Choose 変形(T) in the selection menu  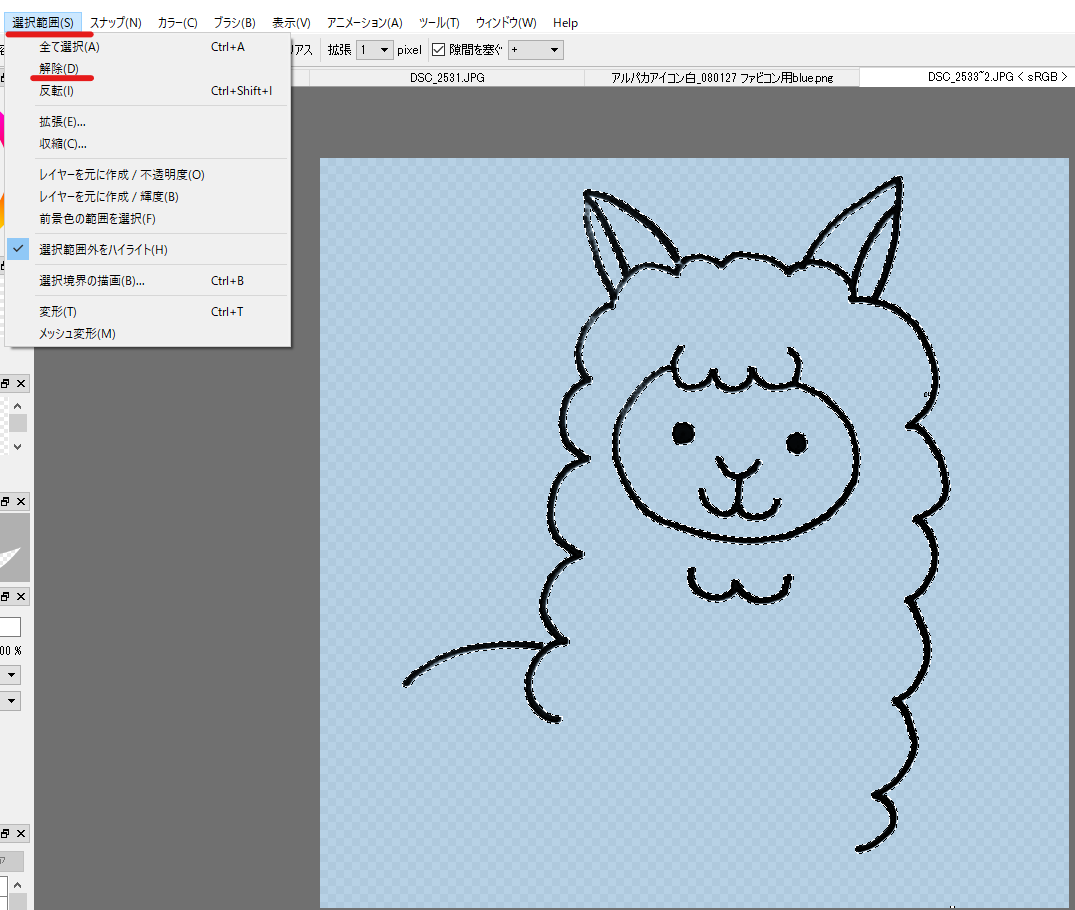148,311
